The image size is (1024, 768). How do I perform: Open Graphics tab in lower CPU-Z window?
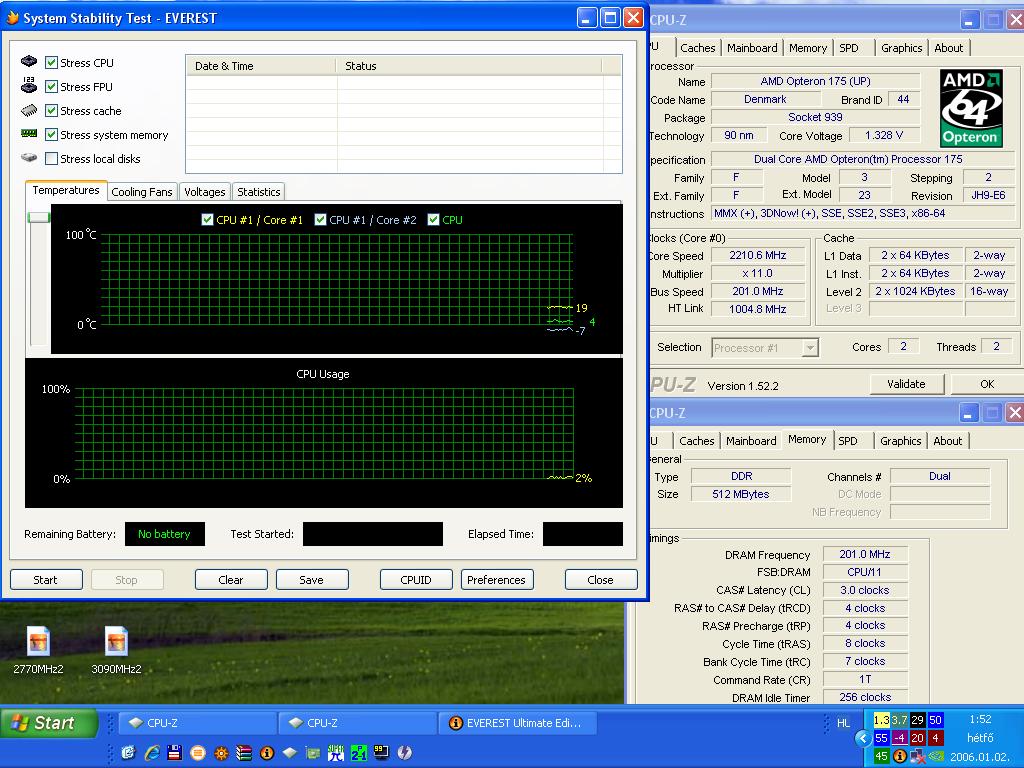[x=901, y=441]
